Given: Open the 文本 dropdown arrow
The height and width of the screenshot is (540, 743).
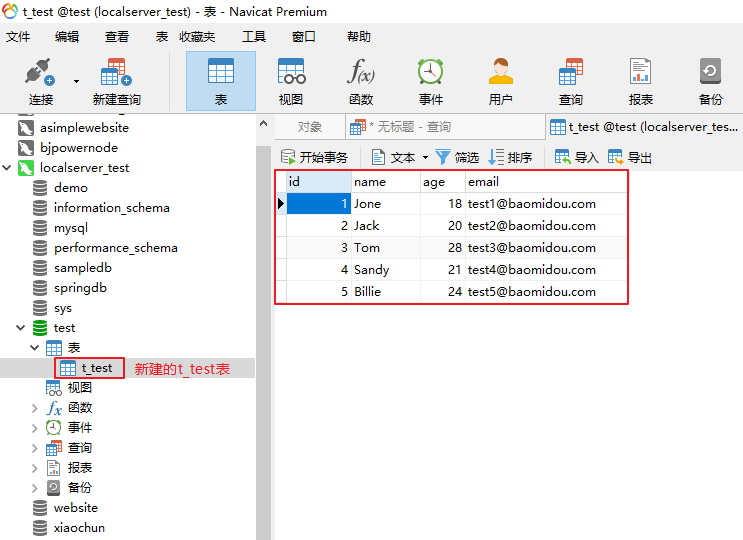Looking at the screenshot, I should click(x=425, y=157).
